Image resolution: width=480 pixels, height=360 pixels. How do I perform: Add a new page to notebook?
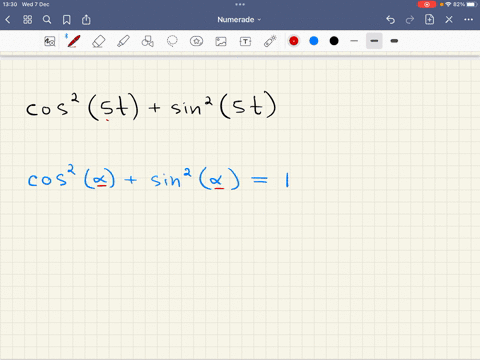coord(429,19)
